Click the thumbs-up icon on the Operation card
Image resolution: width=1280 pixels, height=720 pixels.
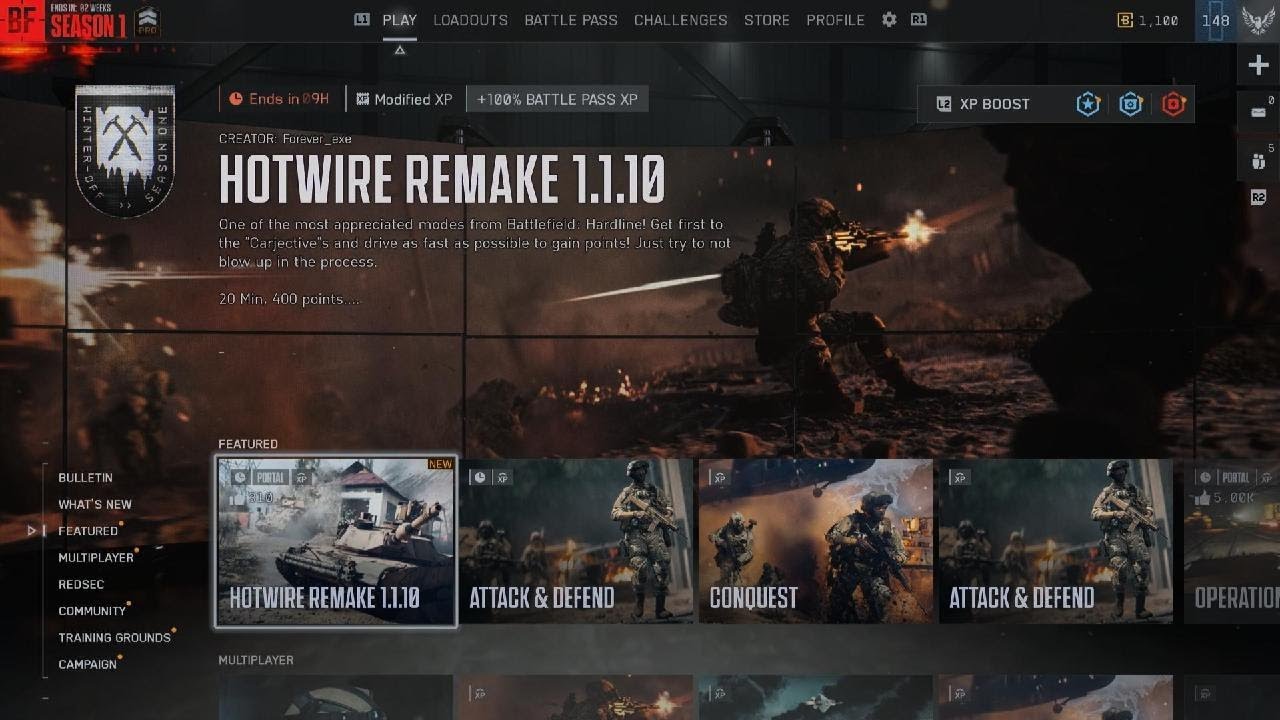tap(1205, 497)
